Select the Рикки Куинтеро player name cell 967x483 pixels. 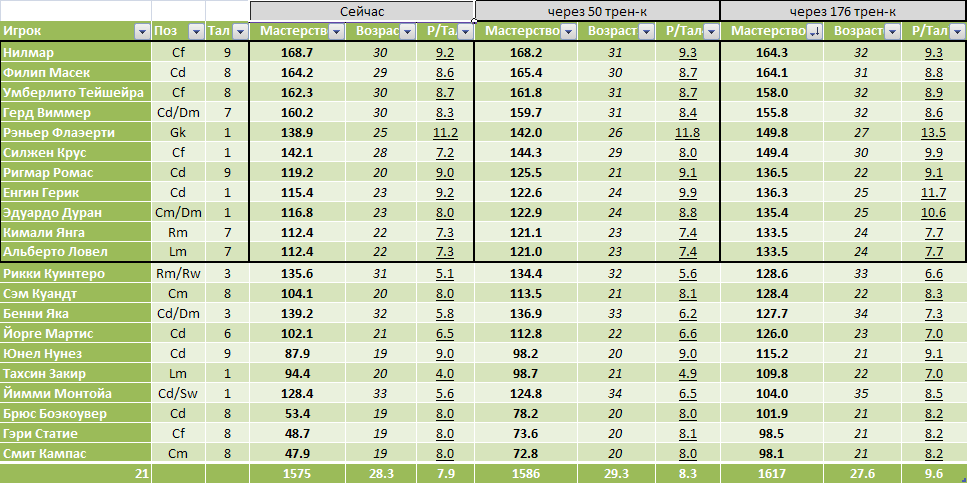coord(76,273)
